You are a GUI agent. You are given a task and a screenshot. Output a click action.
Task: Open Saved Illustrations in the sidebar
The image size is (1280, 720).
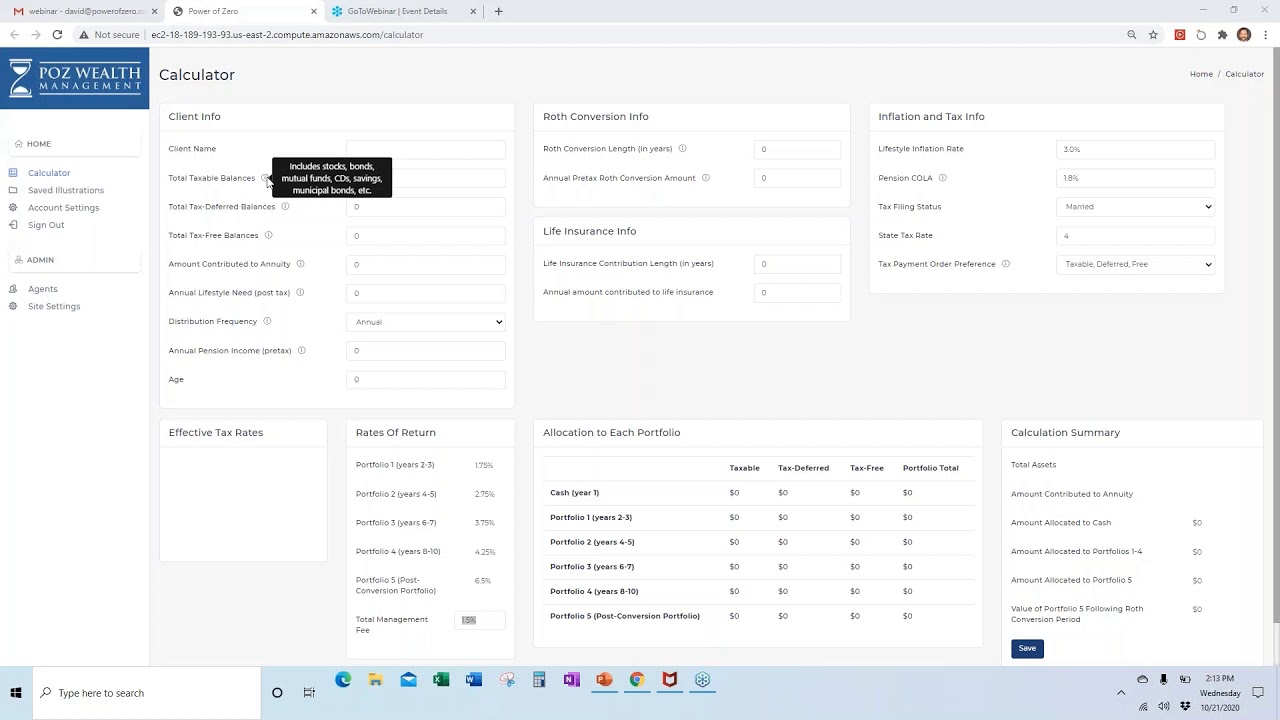pyautogui.click(x=66, y=190)
